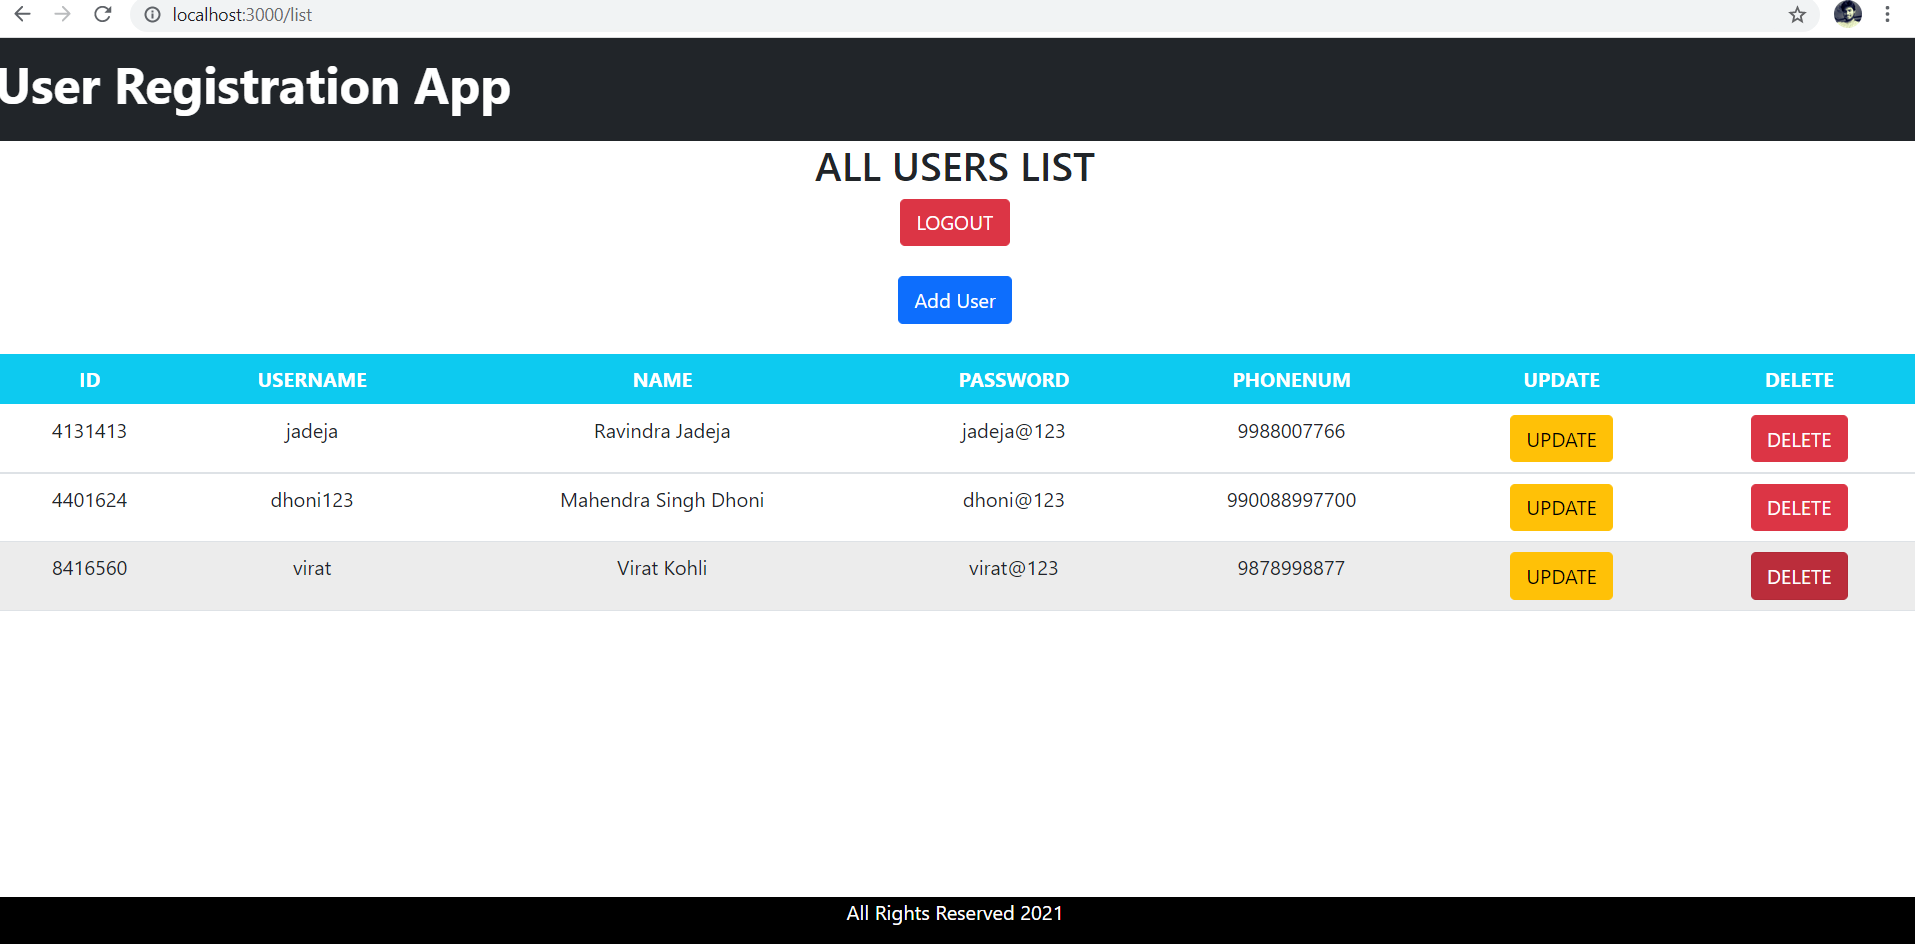The width and height of the screenshot is (1915, 944).
Task: Select phone number 990088997700
Action: (1291, 500)
